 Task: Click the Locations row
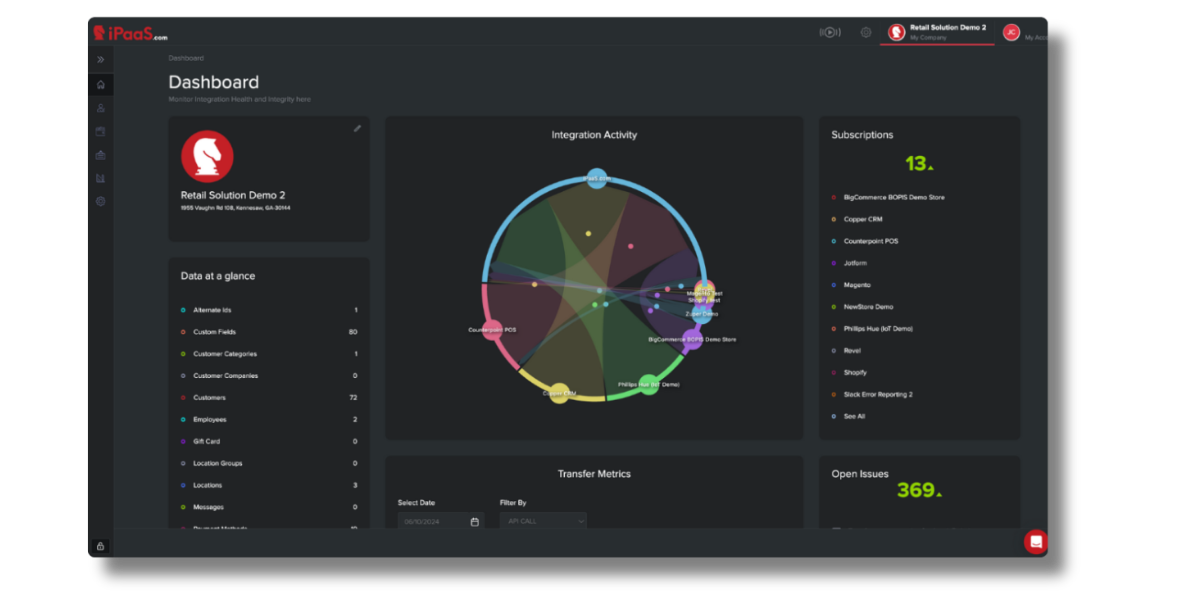(x=269, y=485)
